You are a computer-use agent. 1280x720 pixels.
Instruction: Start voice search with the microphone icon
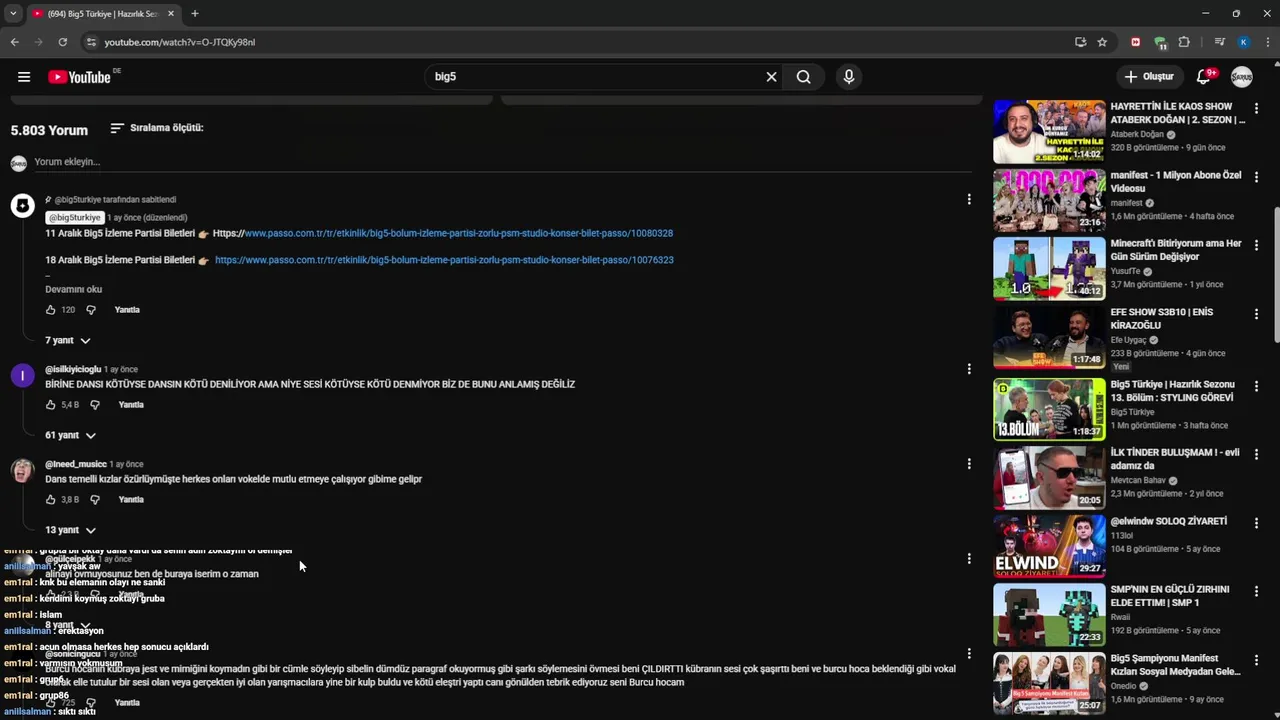pyautogui.click(x=849, y=77)
